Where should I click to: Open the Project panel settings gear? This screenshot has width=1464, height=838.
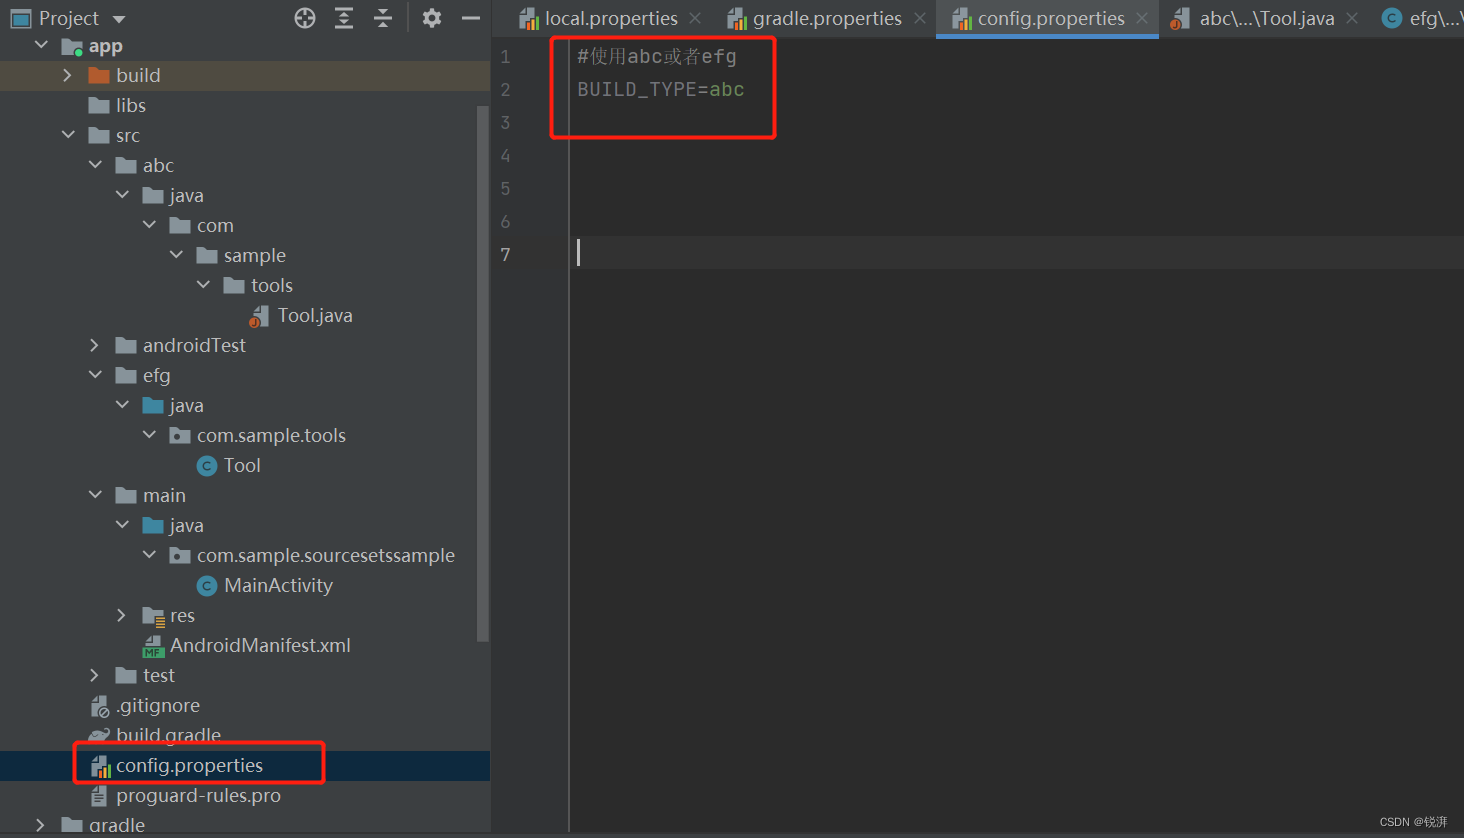pos(431,17)
